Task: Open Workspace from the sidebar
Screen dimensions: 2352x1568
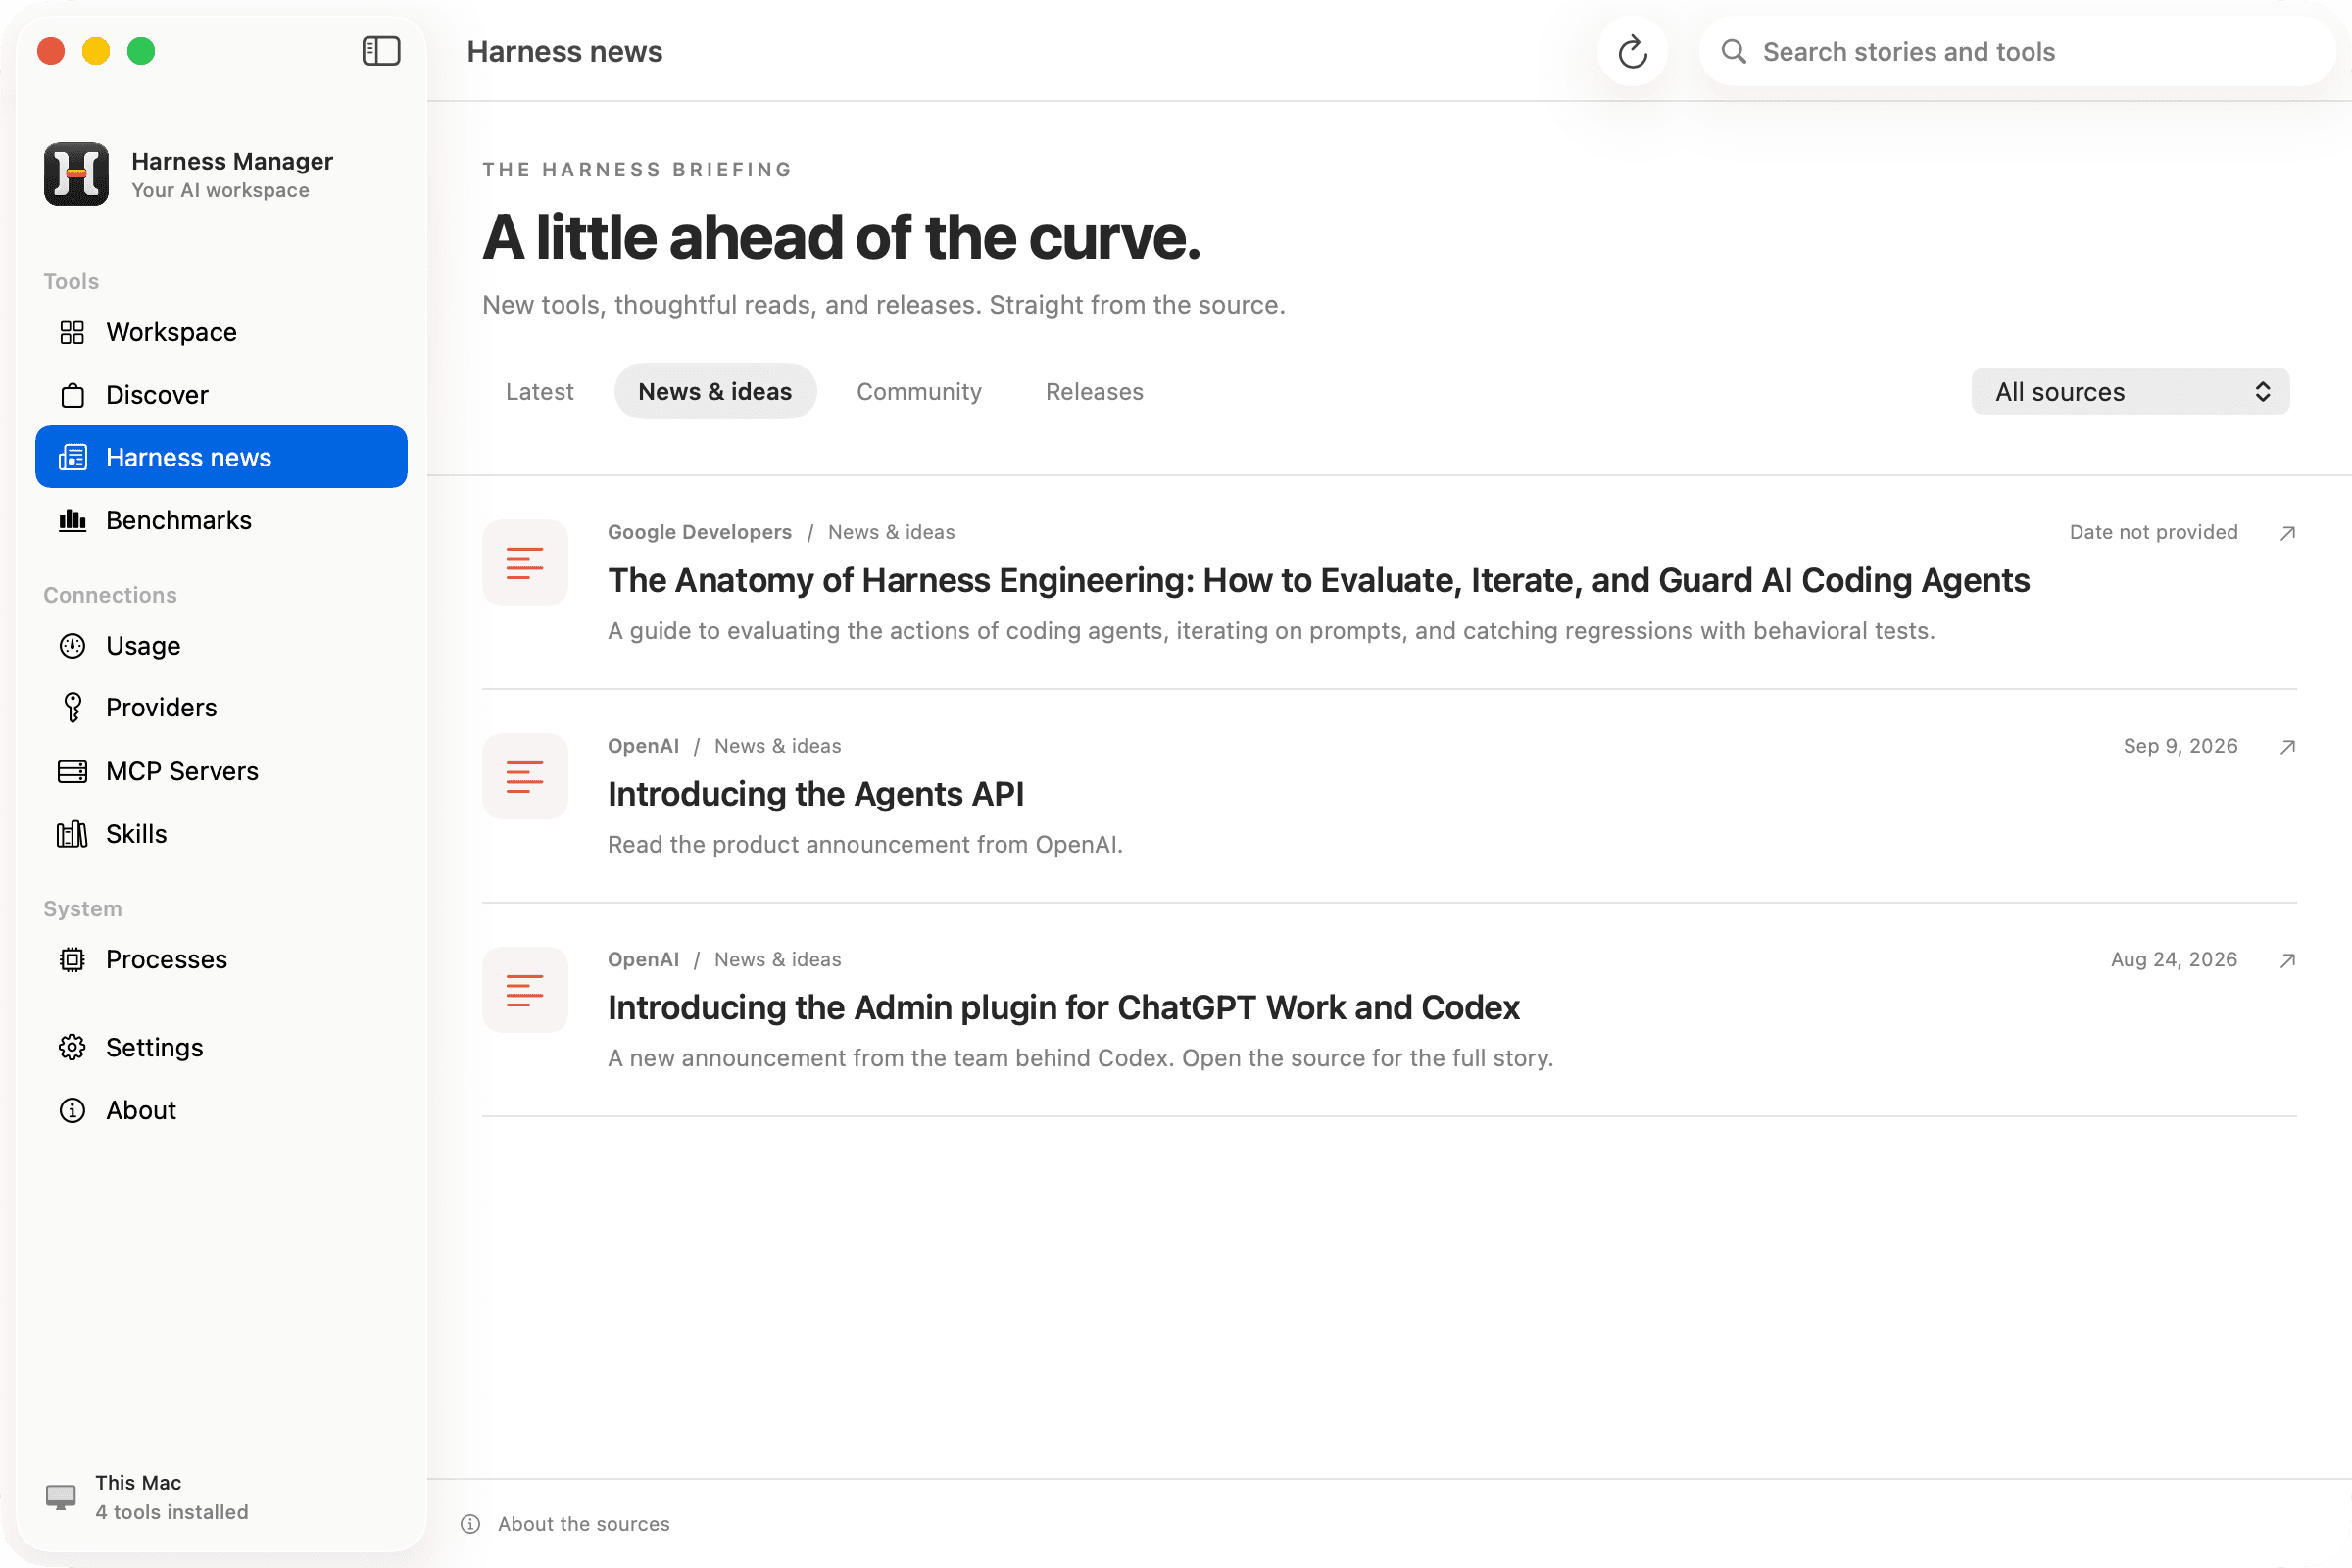Action: (221, 332)
